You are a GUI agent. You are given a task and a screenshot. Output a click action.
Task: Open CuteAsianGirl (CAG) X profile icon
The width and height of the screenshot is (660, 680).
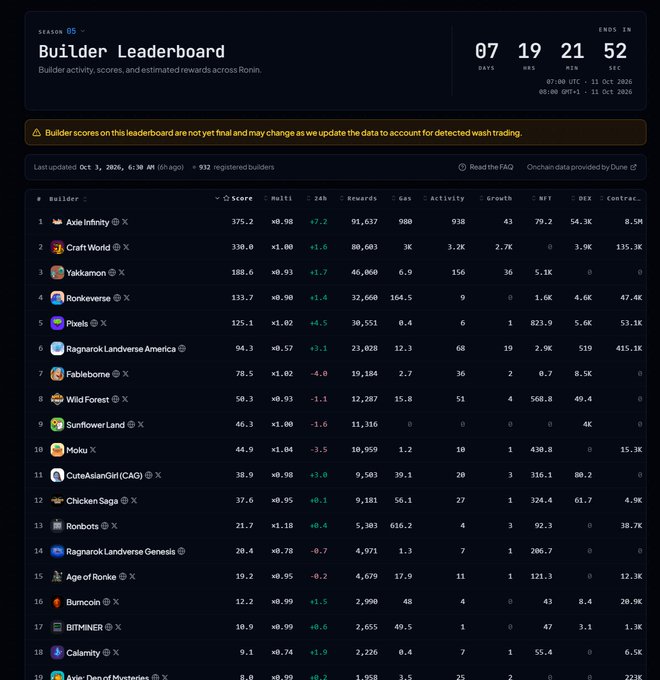158,475
